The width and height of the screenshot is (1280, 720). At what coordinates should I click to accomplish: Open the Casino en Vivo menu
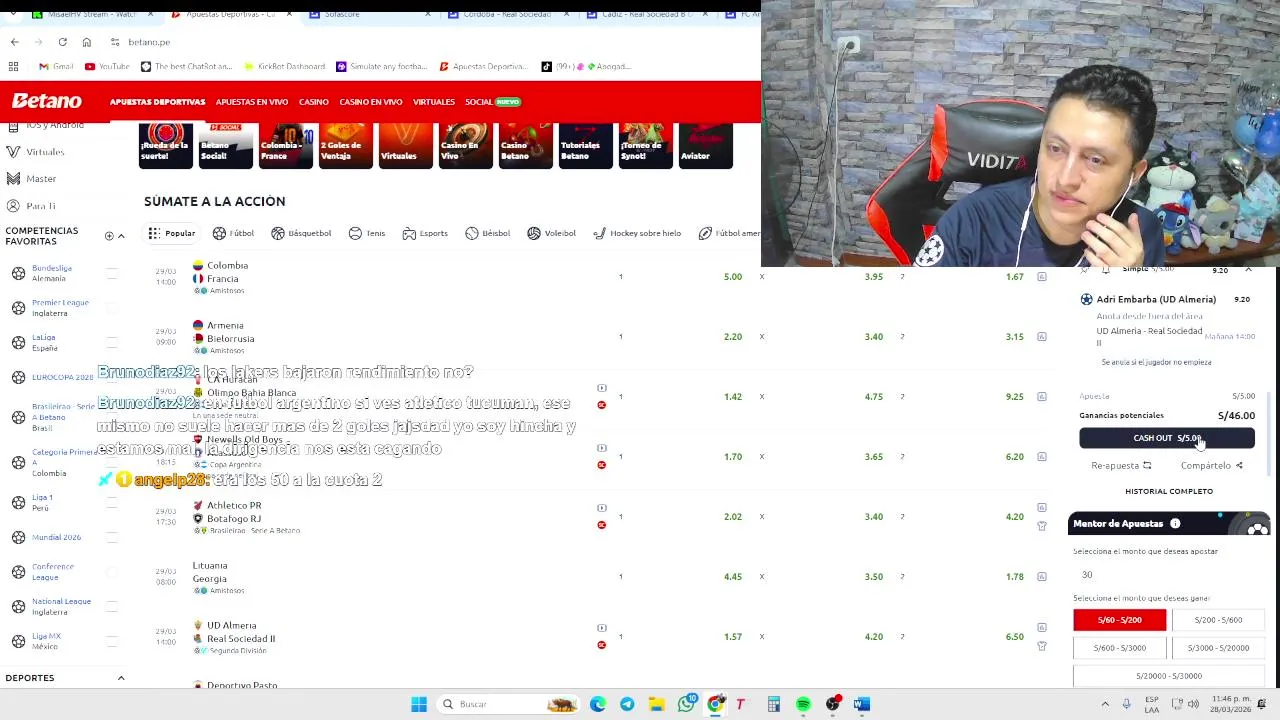click(x=370, y=102)
